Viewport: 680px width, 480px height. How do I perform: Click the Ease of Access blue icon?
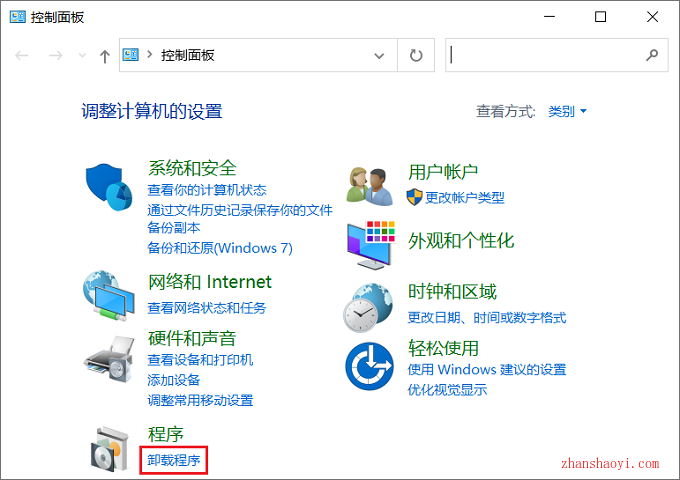[369, 366]
